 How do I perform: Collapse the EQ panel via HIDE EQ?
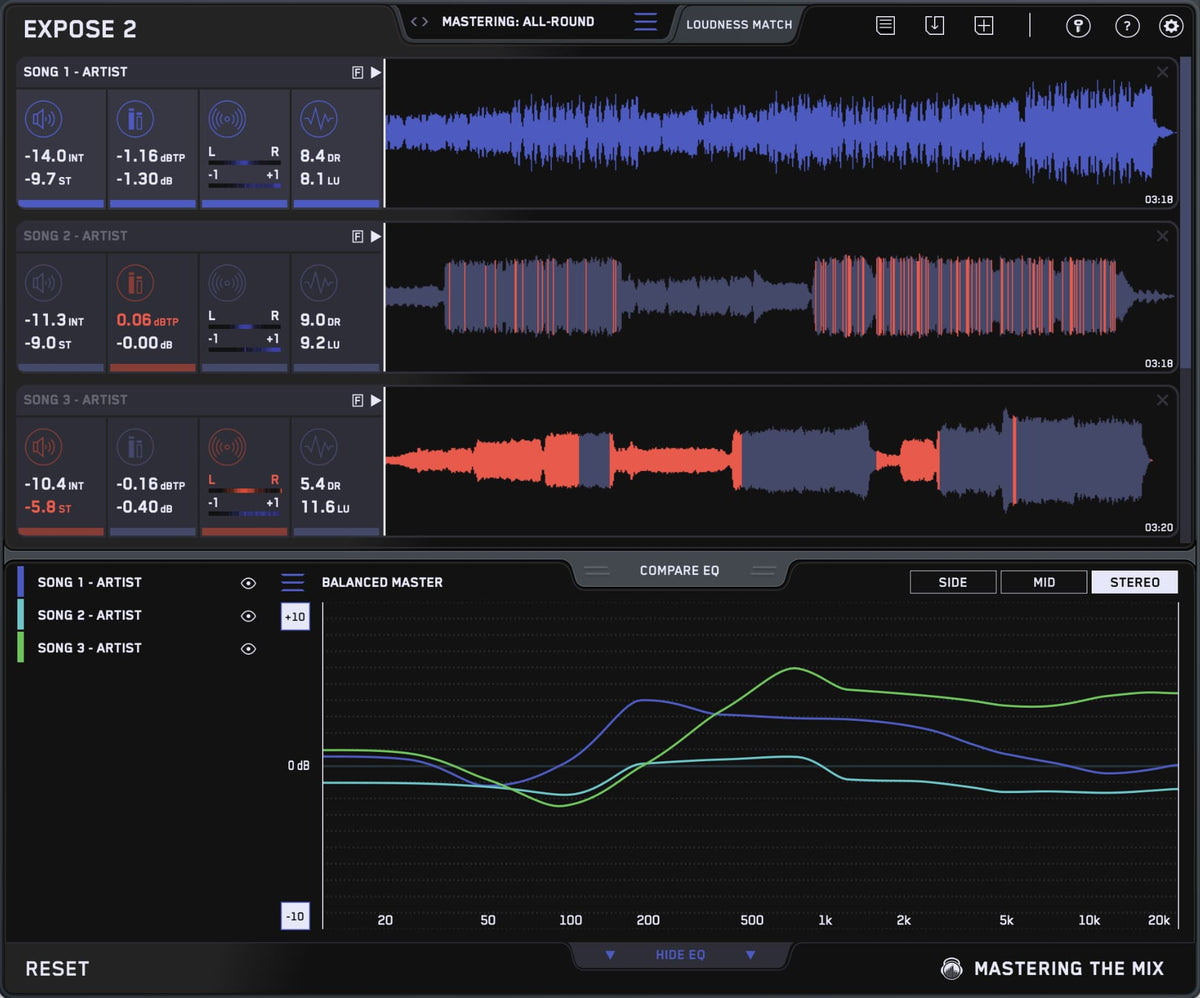pyautogui.click(x=680, y=955)
